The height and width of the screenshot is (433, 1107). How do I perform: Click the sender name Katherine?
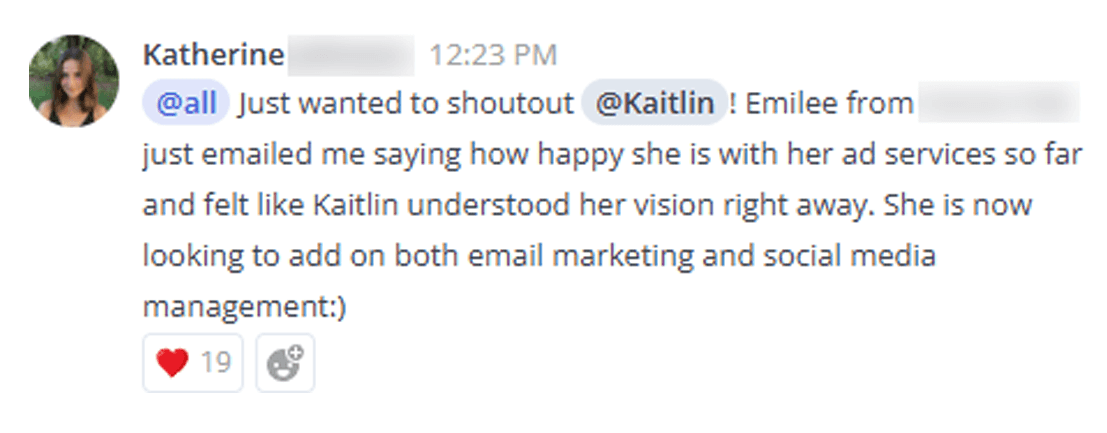(213, 54)
